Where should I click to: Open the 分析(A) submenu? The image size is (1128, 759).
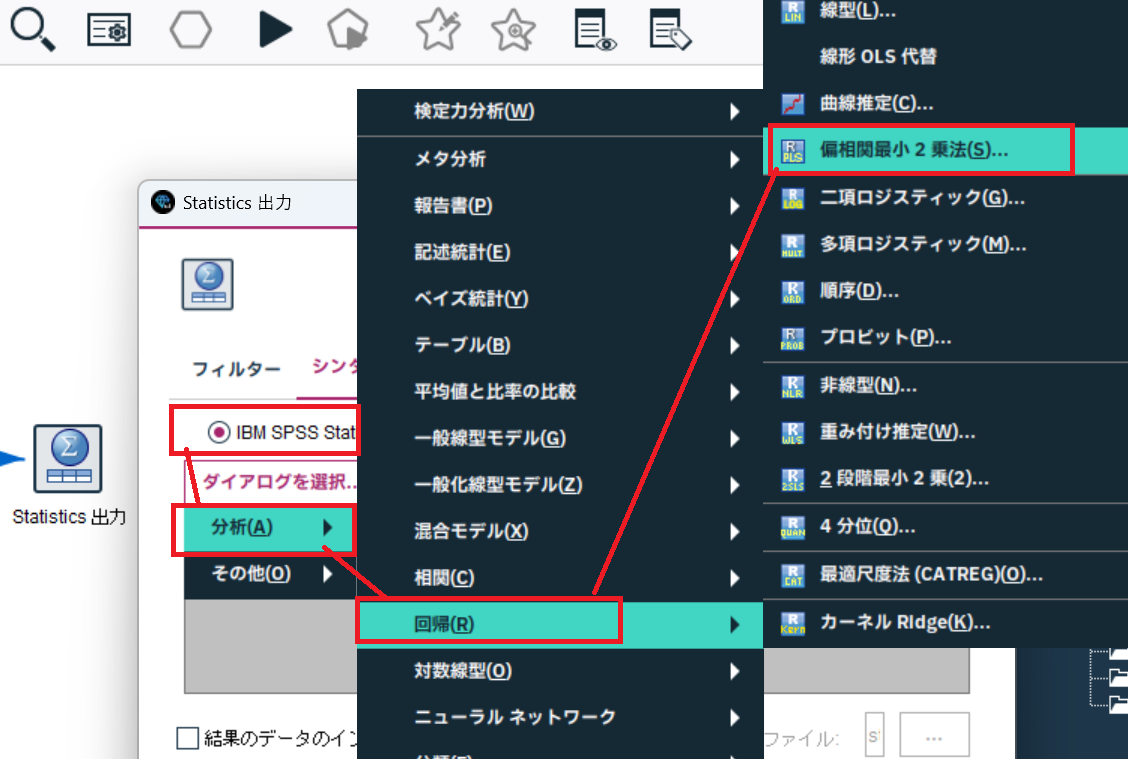(270, 527)
